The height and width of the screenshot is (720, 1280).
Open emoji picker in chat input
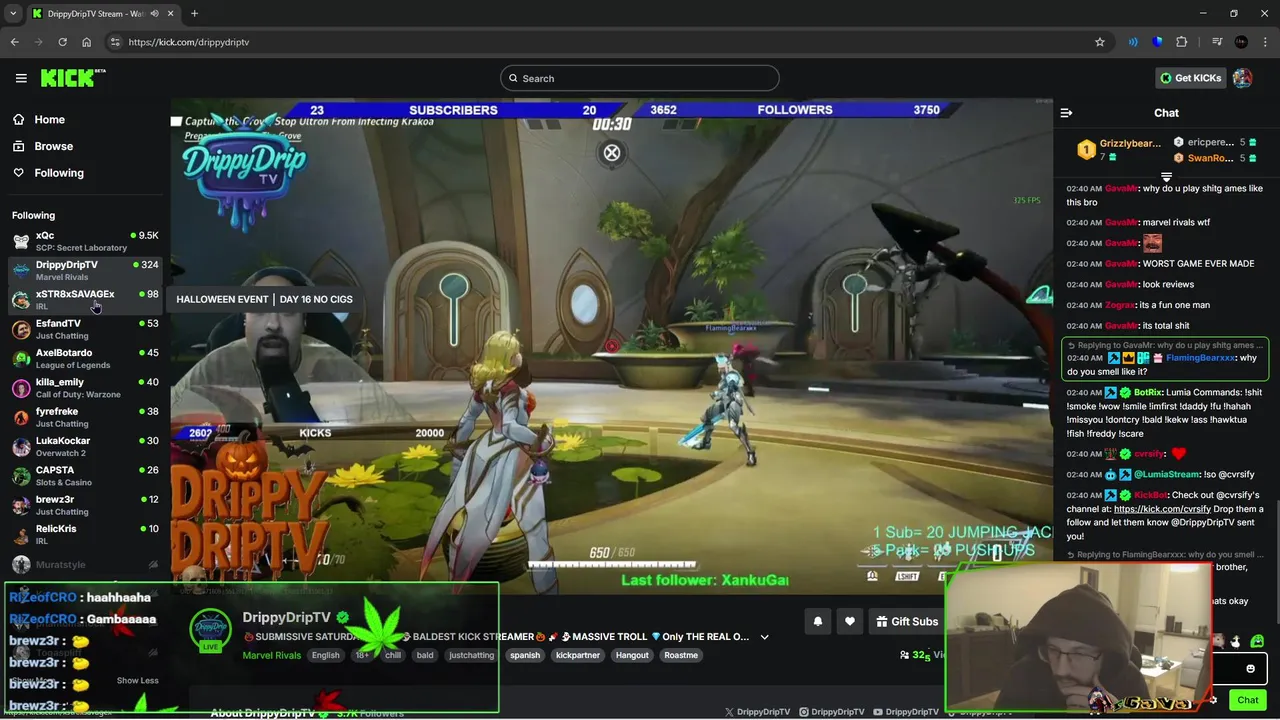(x=1250, y=669)
